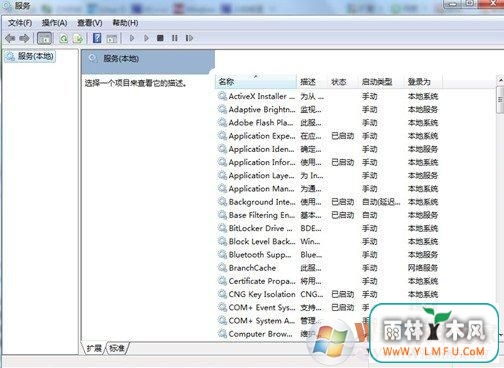Click the Forward arrow toolbar icon
Screen dimensions: 504x368
(24, 38)
